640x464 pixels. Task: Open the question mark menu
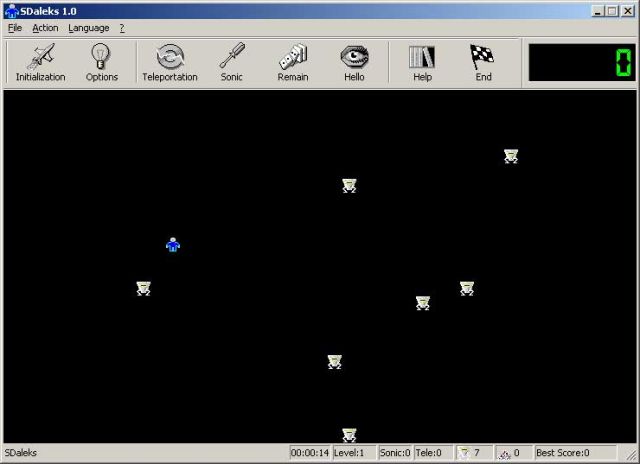click(122, 28)
